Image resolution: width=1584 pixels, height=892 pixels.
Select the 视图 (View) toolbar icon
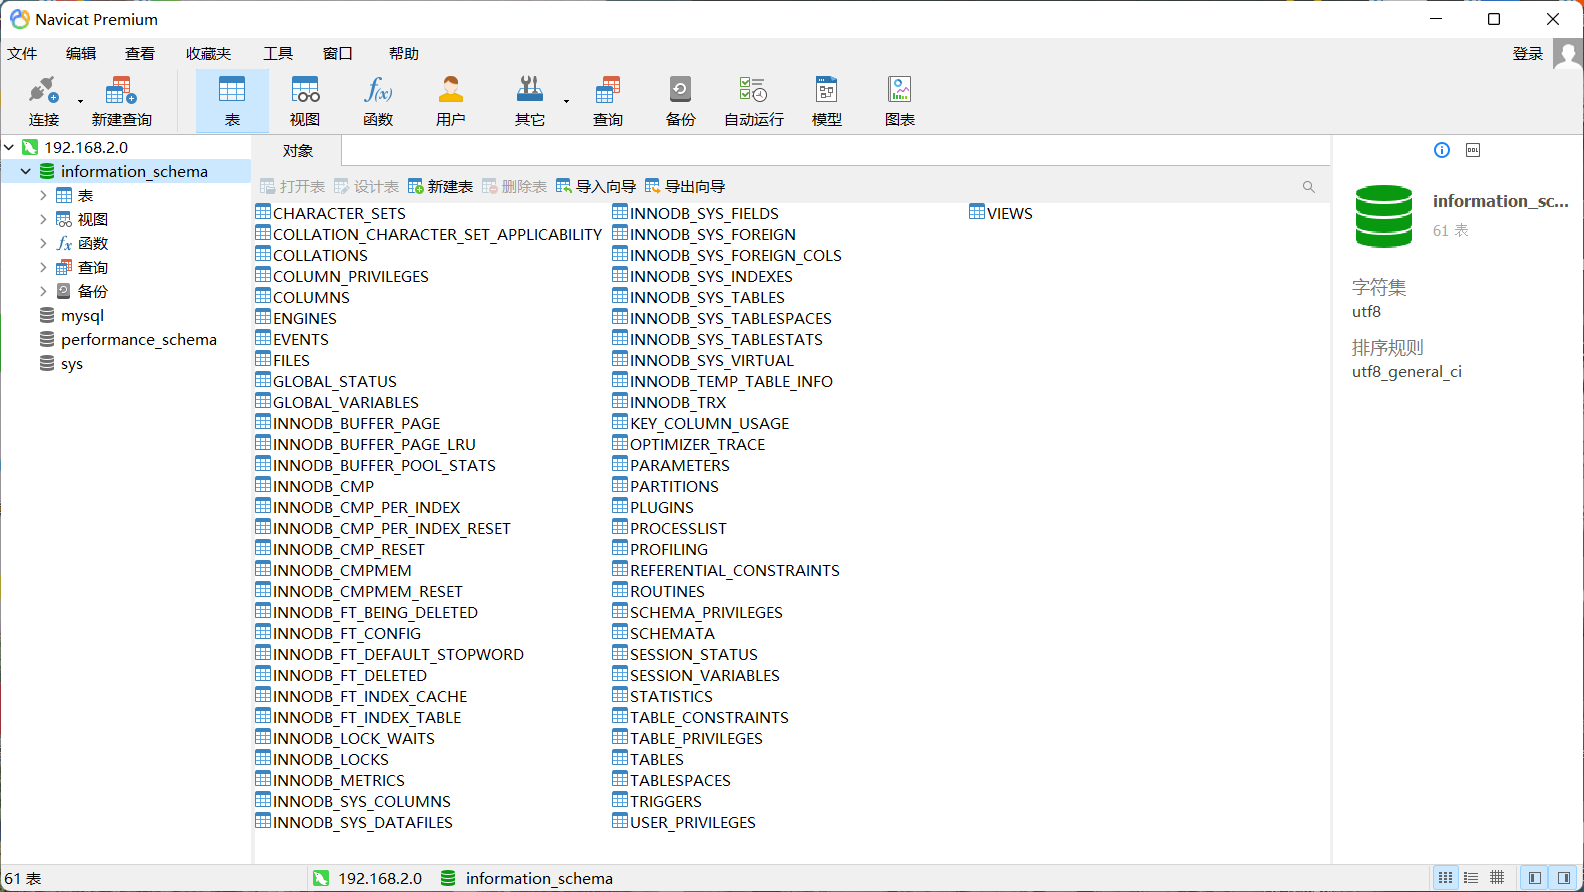[305, 100]
